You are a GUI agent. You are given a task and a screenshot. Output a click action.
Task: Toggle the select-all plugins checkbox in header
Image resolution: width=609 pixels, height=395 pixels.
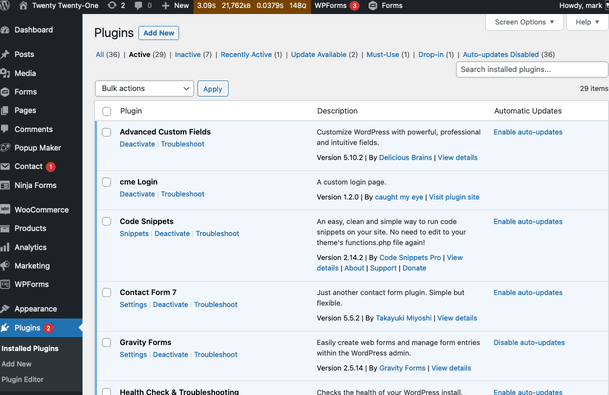106,111
